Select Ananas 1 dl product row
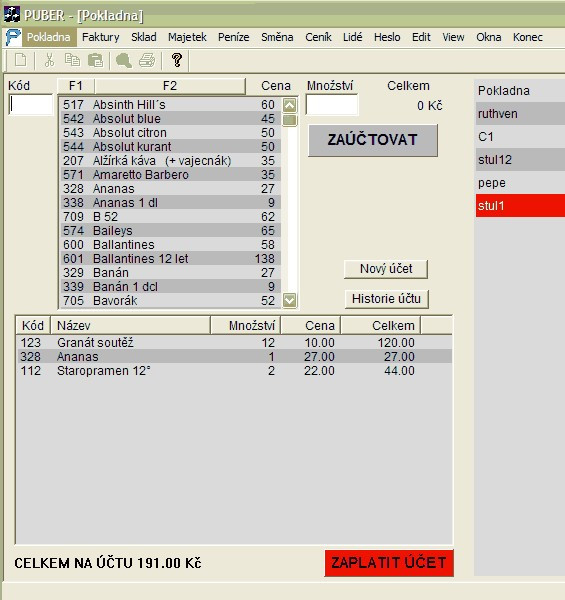This screenshot has height=600, width=565. (x=170, y=202)
